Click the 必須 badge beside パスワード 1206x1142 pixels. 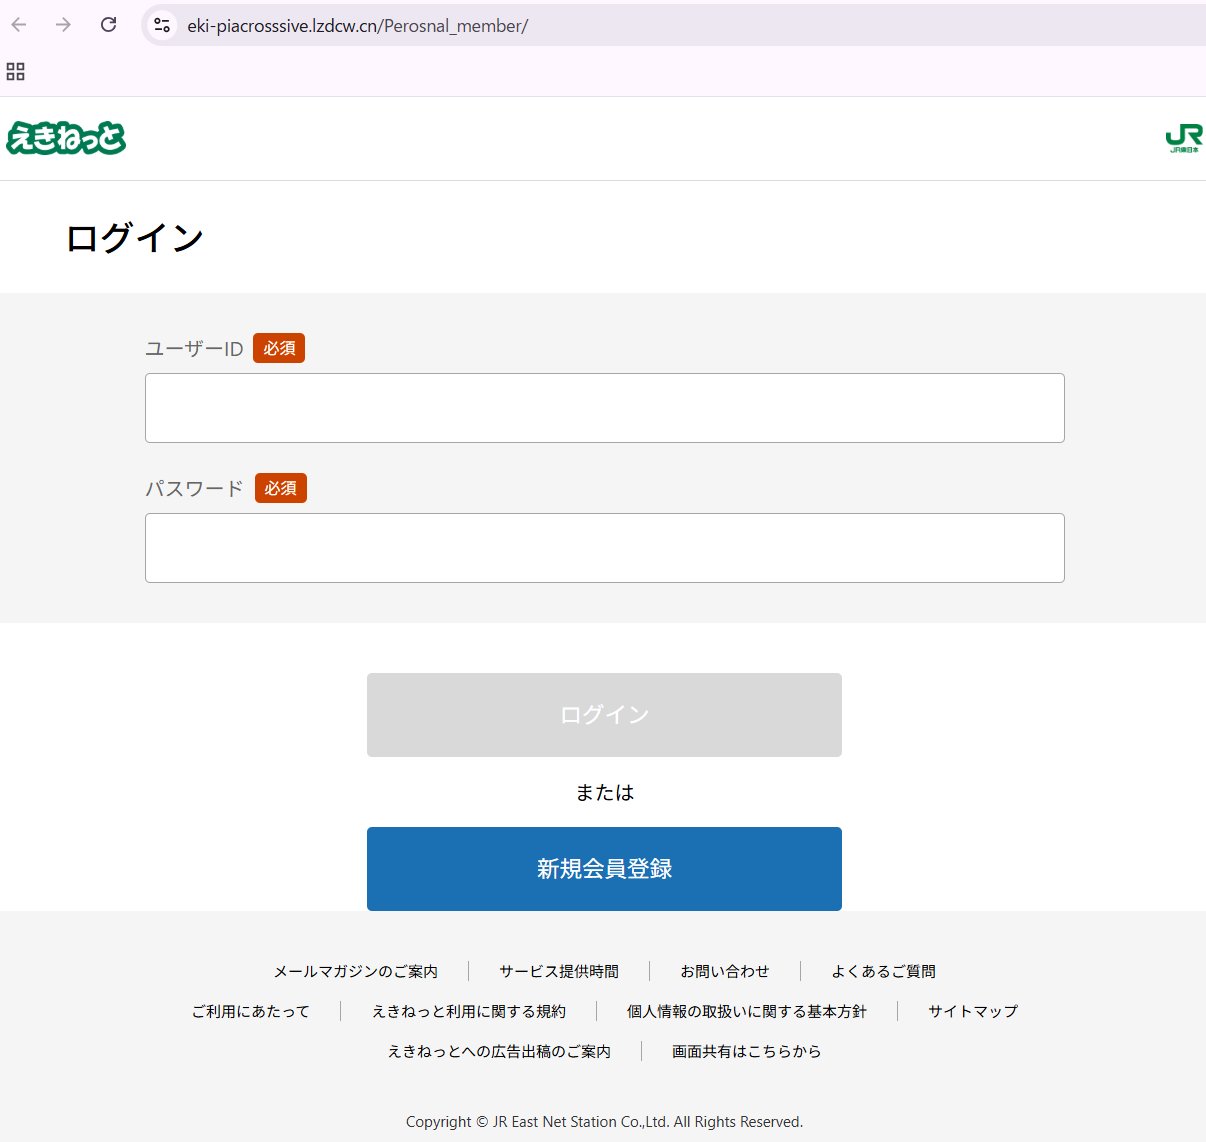pos(281,488)
